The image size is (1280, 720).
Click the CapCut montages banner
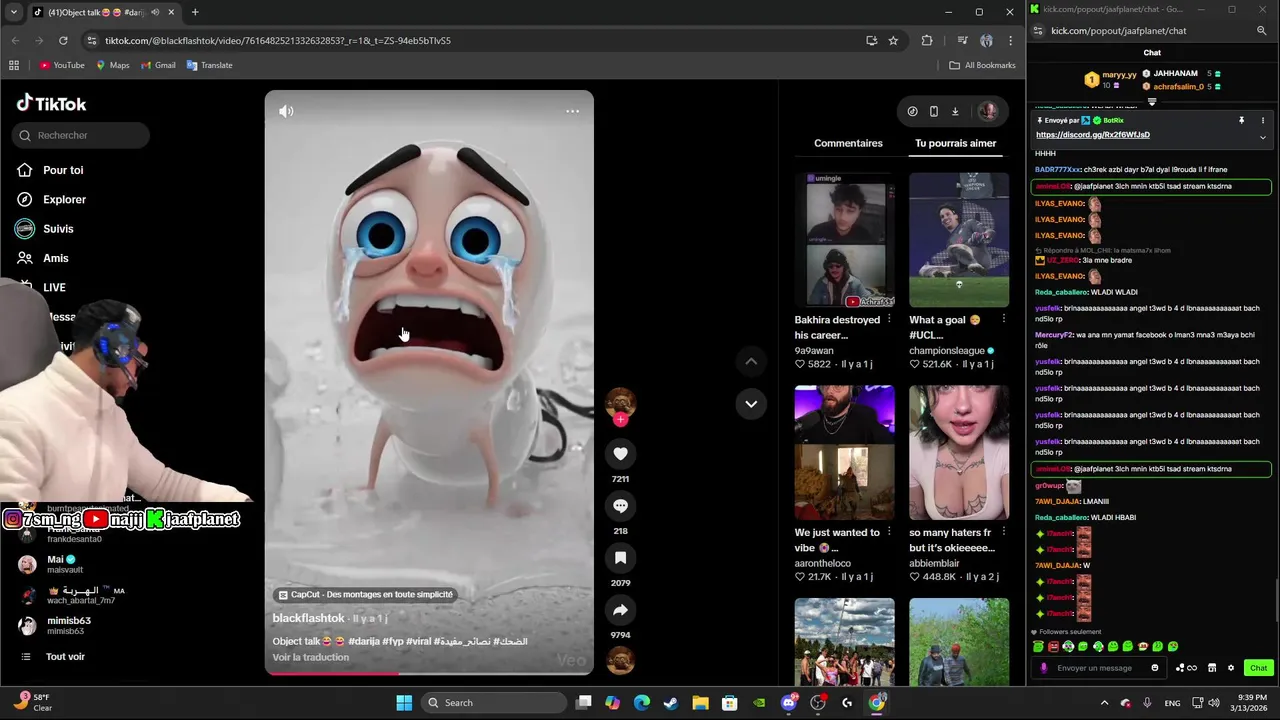point(366,594)
